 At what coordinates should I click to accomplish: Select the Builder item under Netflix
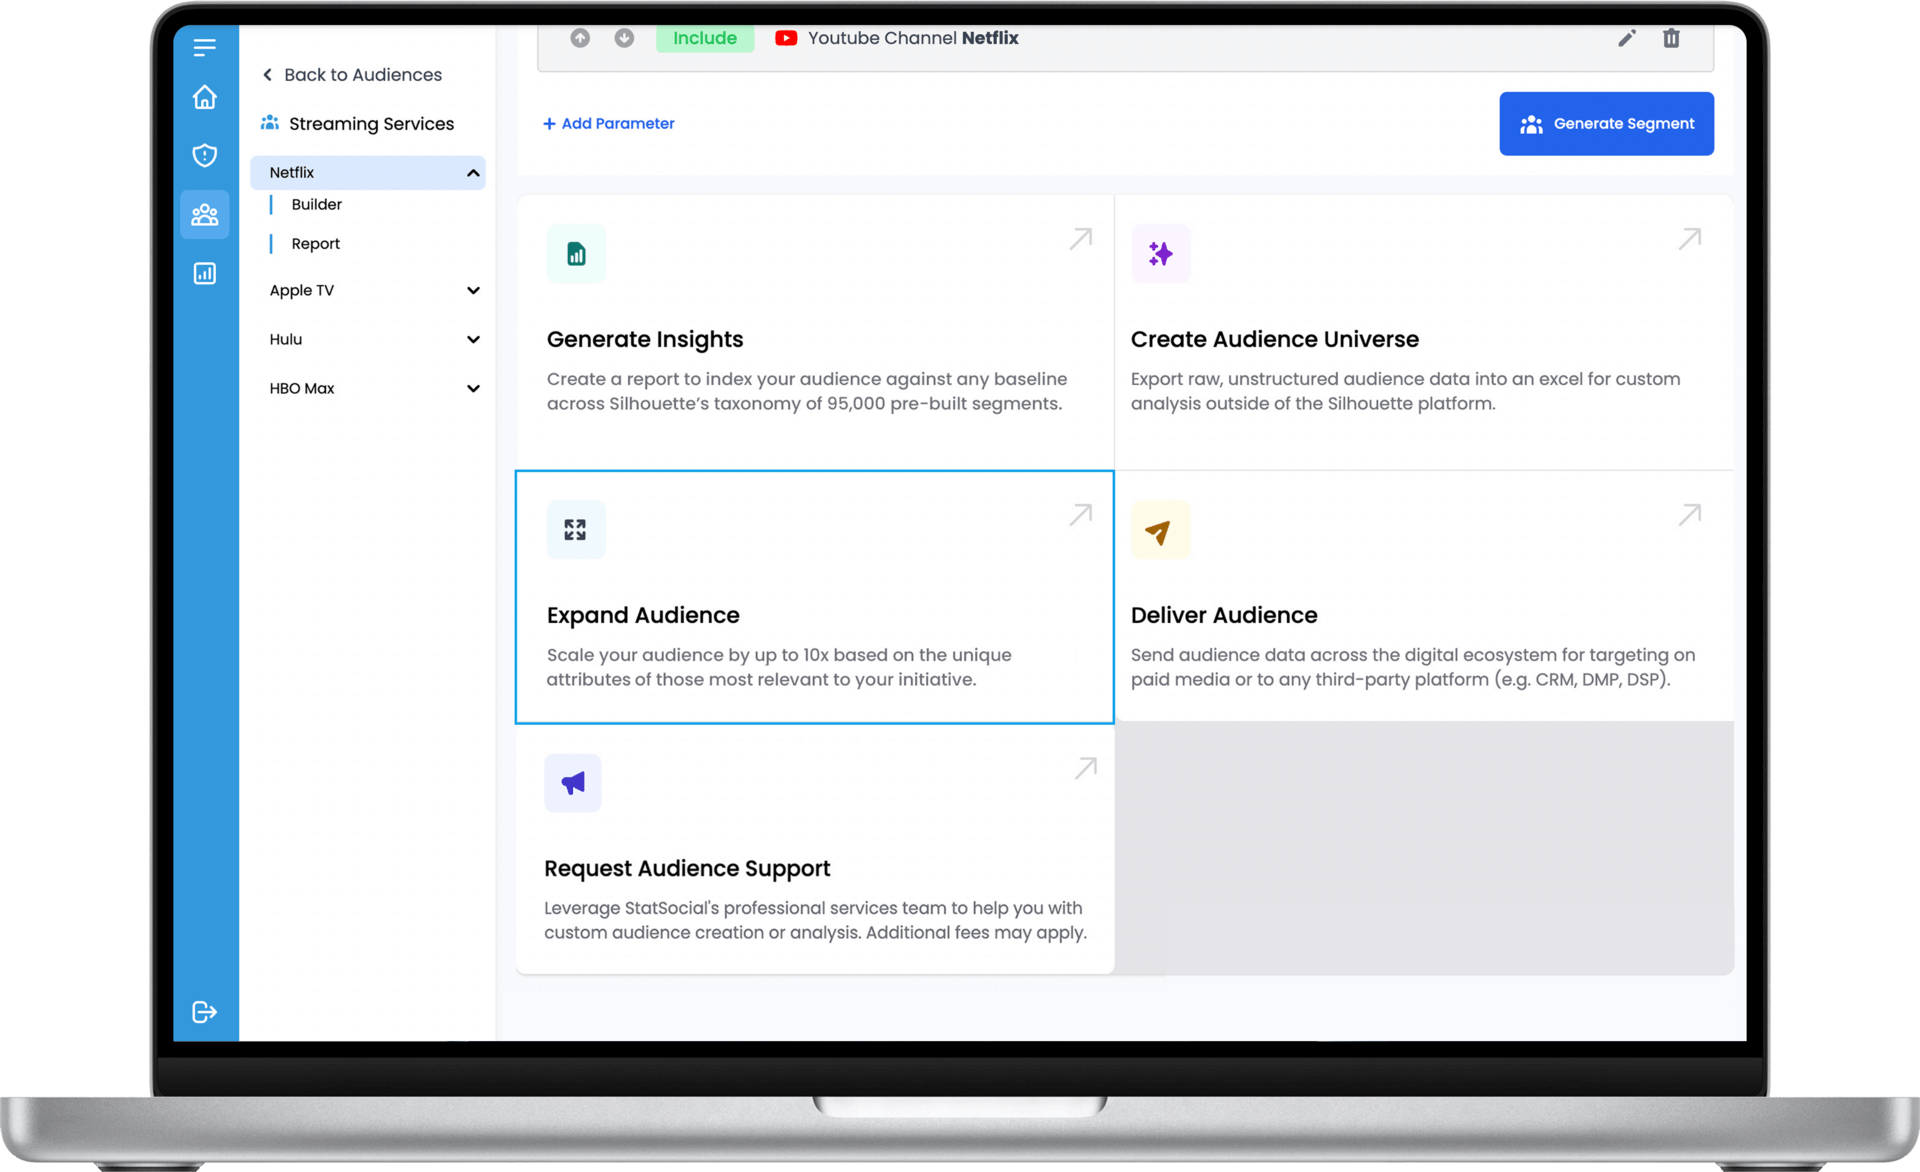click(x=316, y=204)
